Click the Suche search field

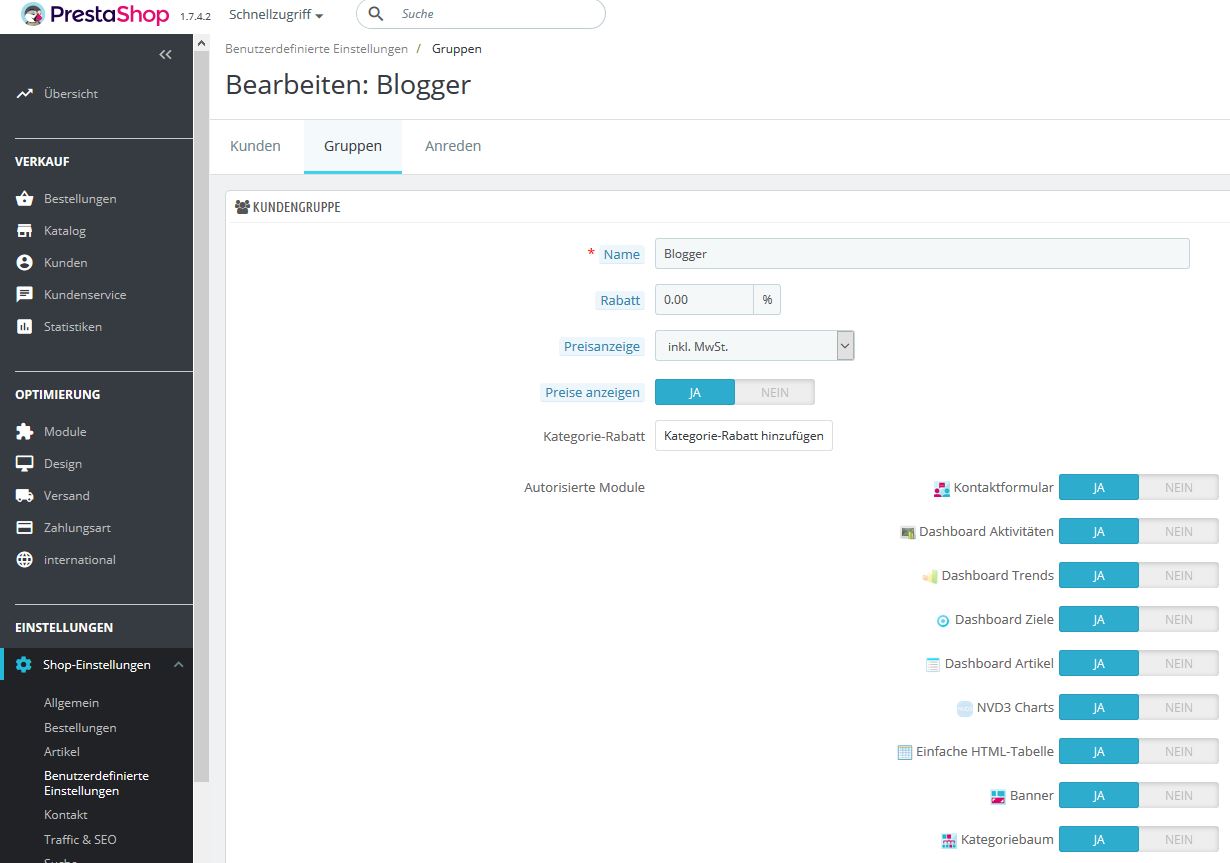point(481,14)
